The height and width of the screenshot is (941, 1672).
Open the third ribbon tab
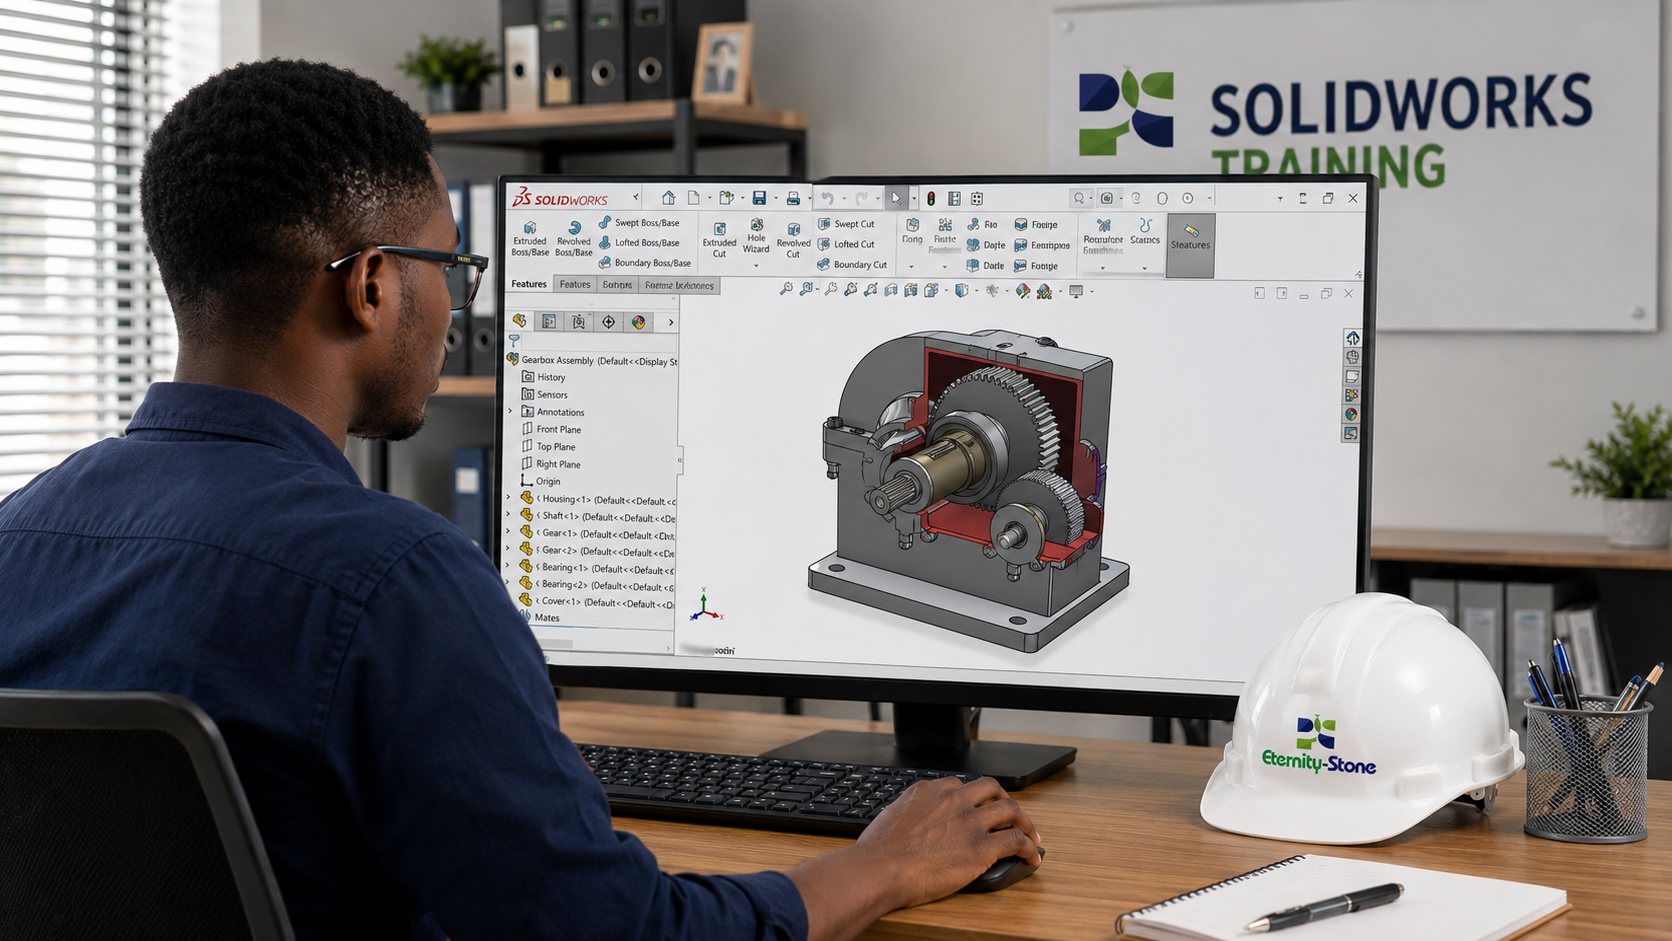(x=617, y=285)
